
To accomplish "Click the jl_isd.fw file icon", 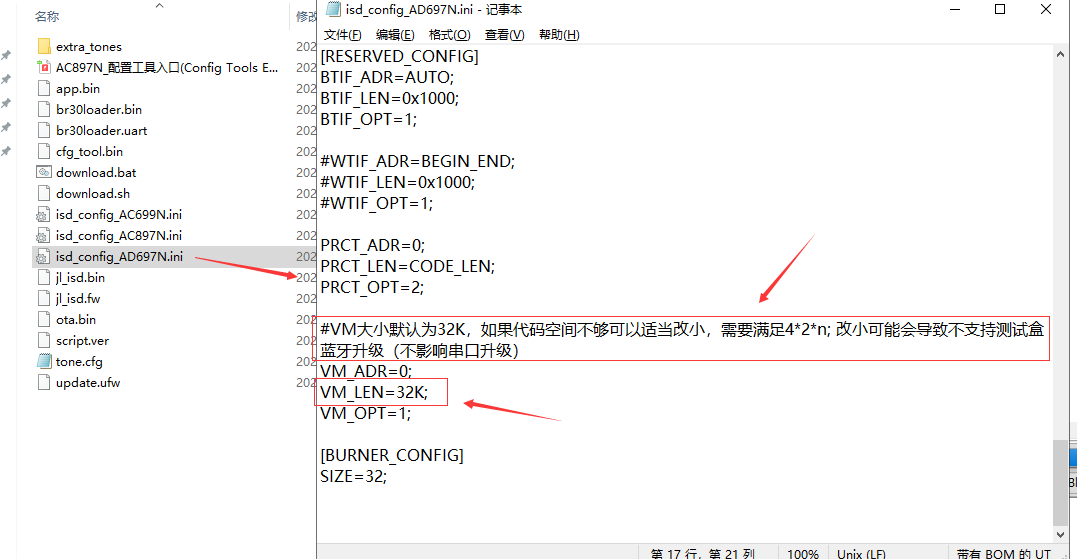I will pyautogui.click(x=44, y=299).
